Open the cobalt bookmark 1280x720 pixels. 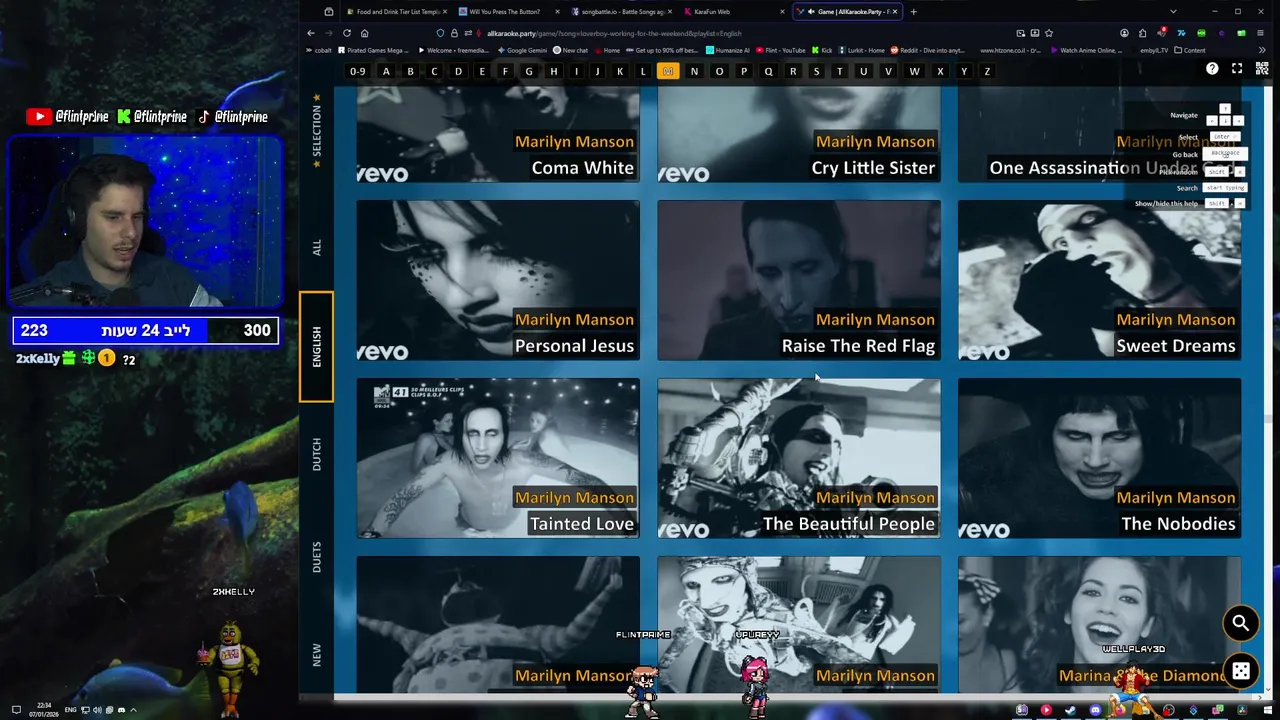tap(319, 50)
